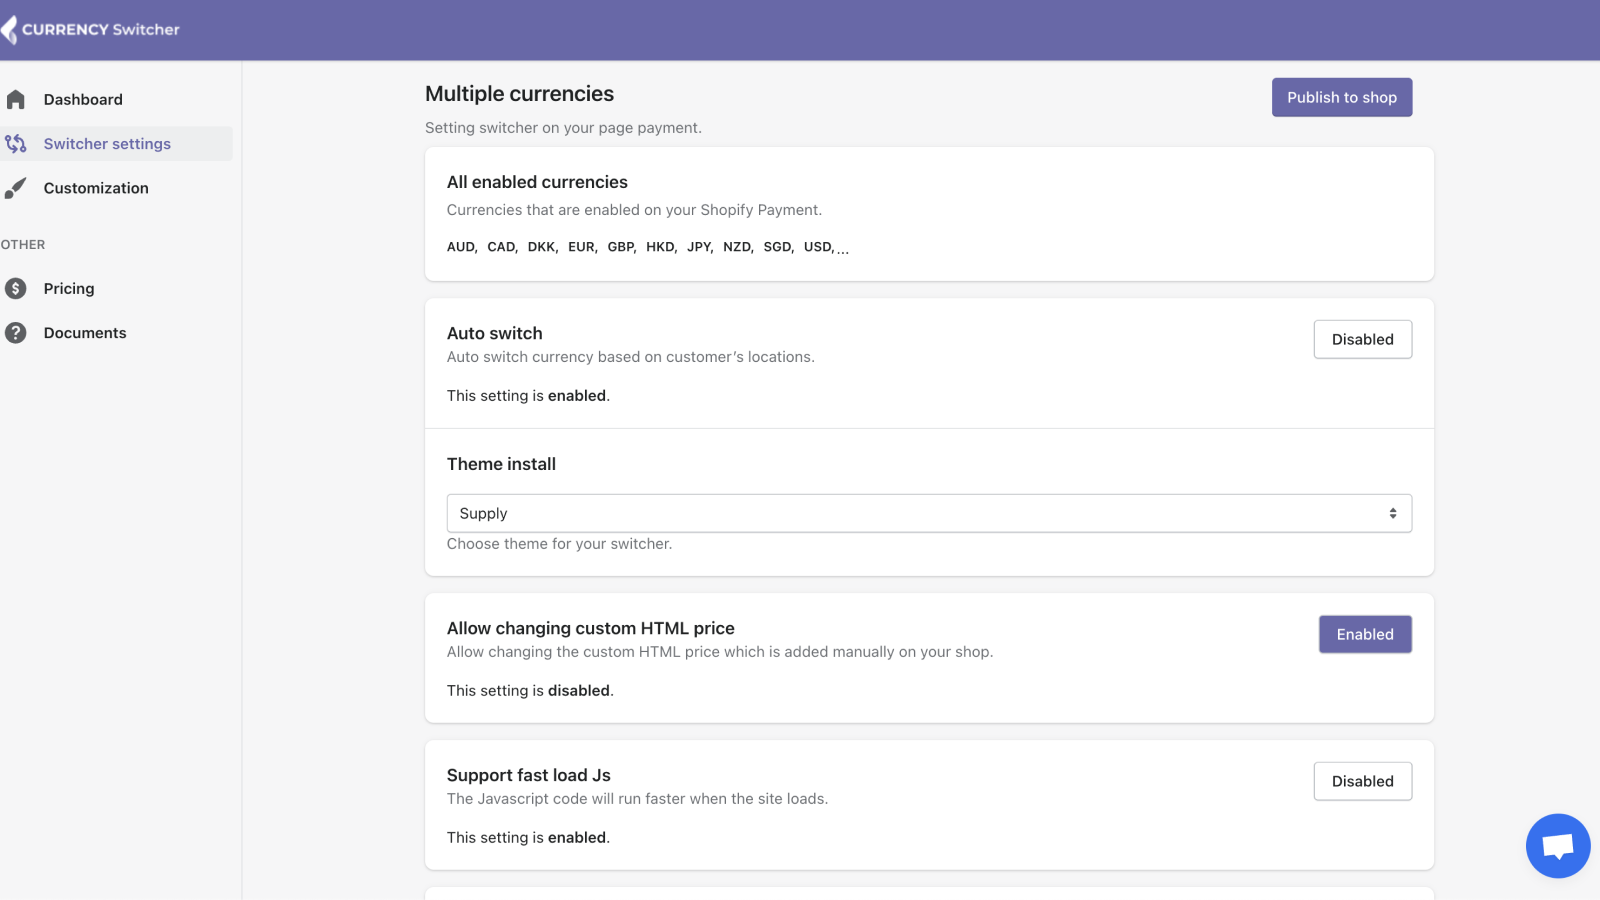Open the Pricing page link

click(x=69, y=289)
